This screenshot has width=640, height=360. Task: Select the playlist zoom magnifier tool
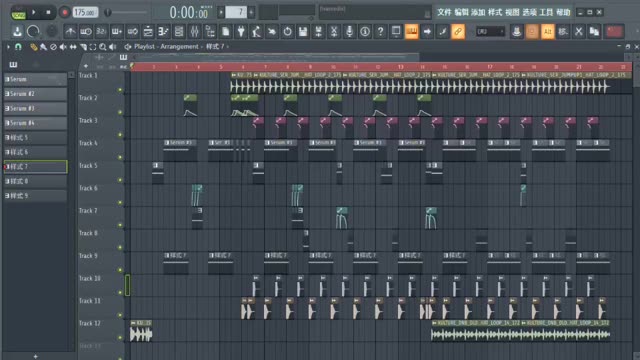[103, 47]
